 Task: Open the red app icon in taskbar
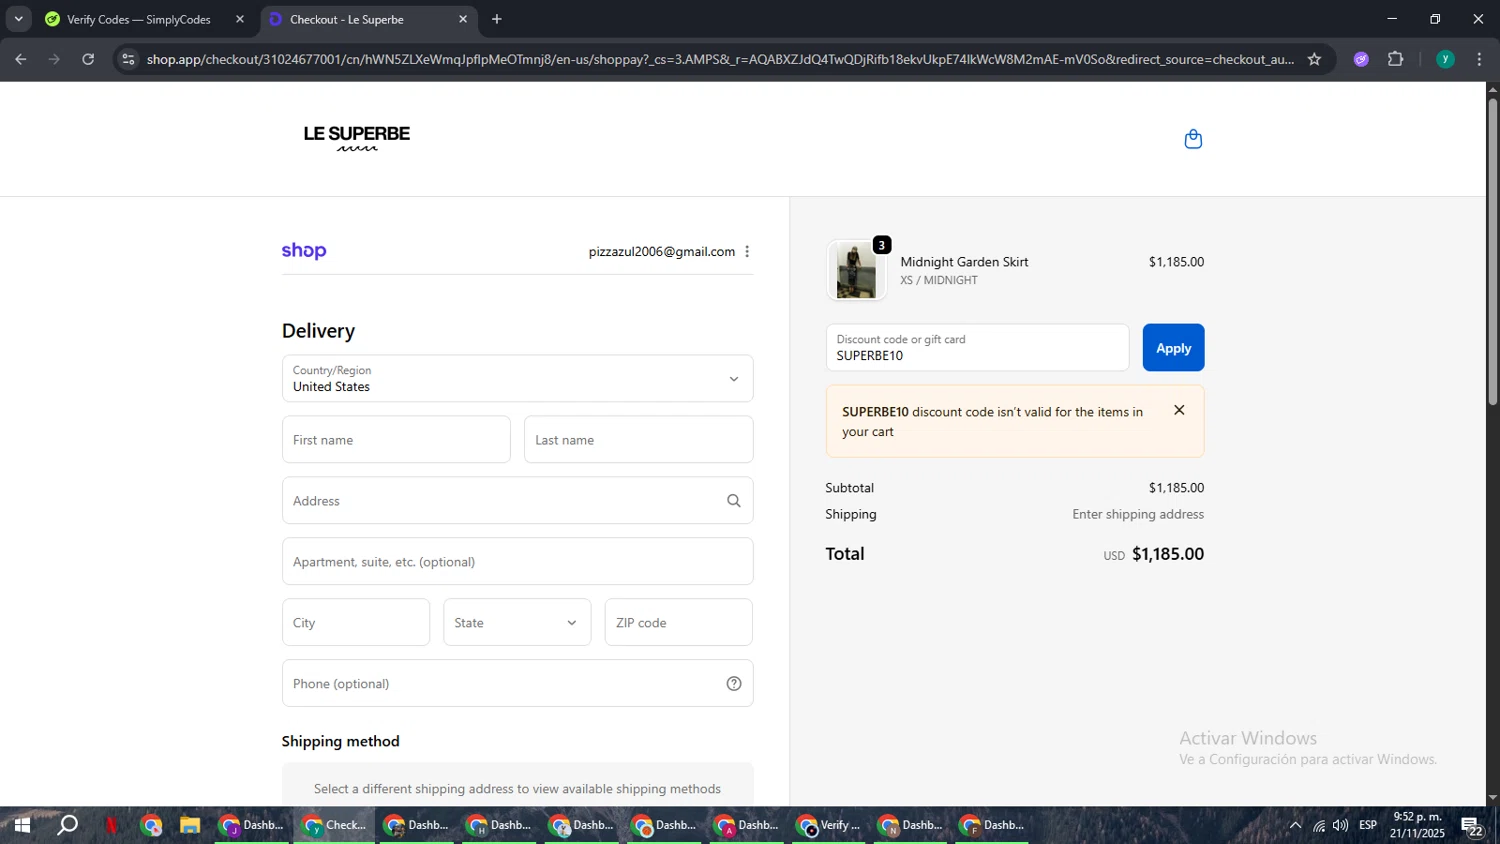tap(111, 825)
